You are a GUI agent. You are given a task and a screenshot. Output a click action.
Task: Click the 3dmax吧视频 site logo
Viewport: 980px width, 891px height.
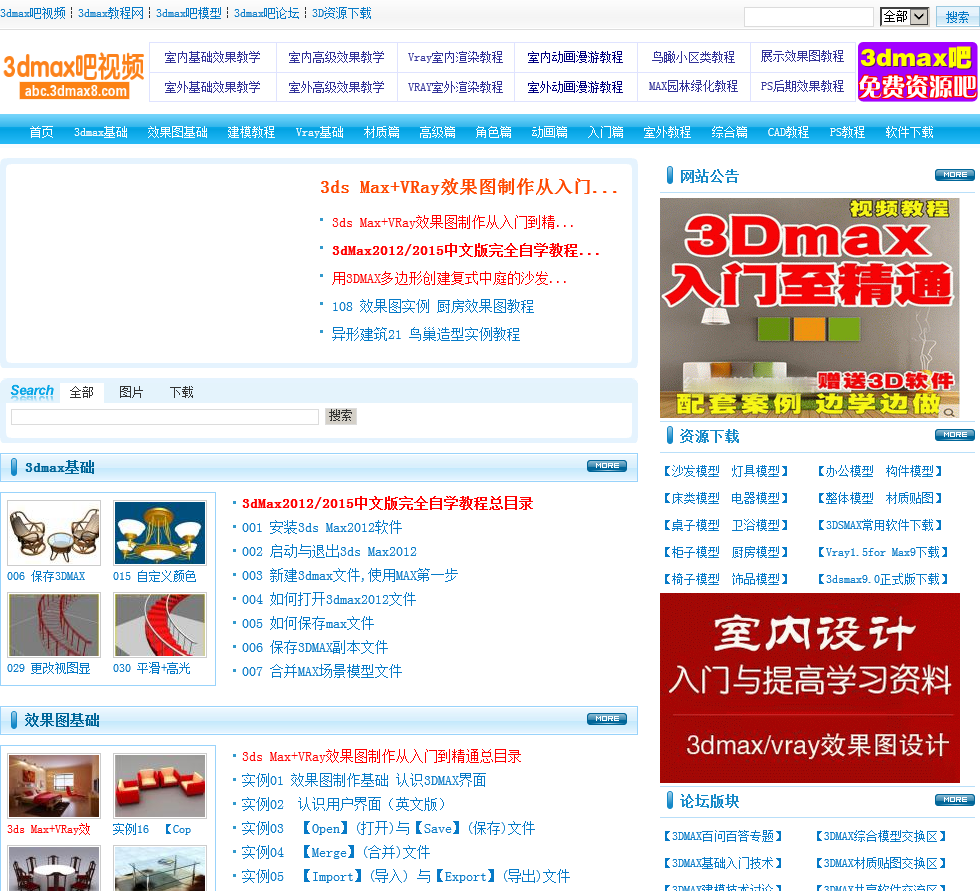(x=74, y=75)
